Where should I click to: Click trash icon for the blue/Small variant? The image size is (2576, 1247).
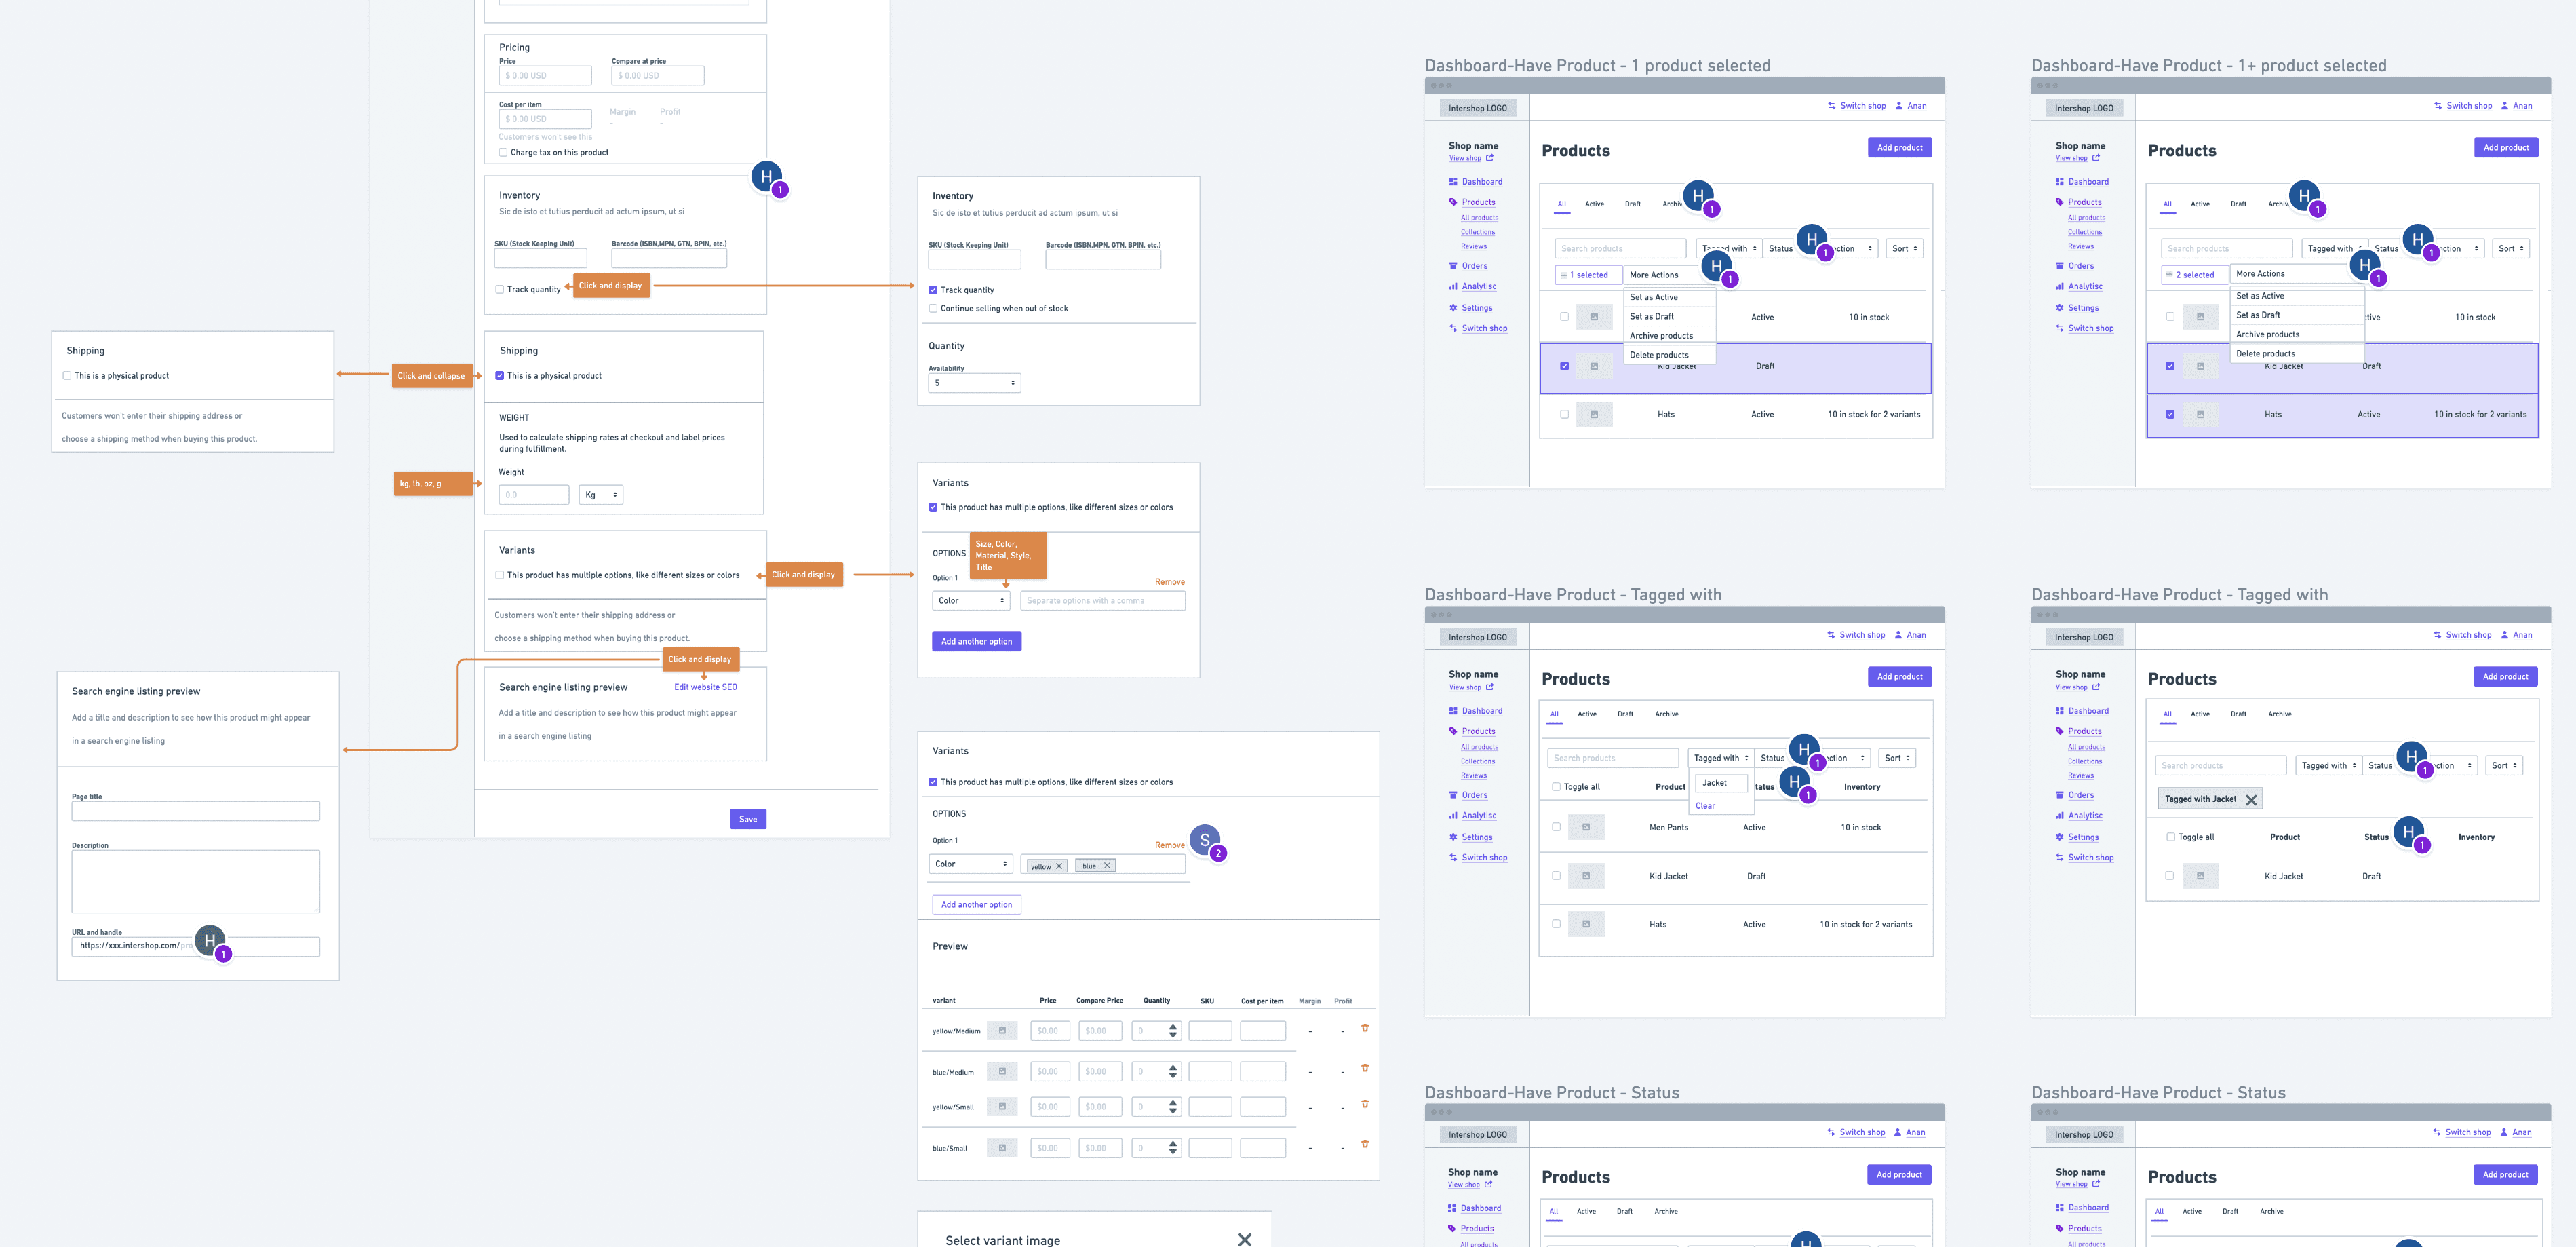[1364, 1144]
